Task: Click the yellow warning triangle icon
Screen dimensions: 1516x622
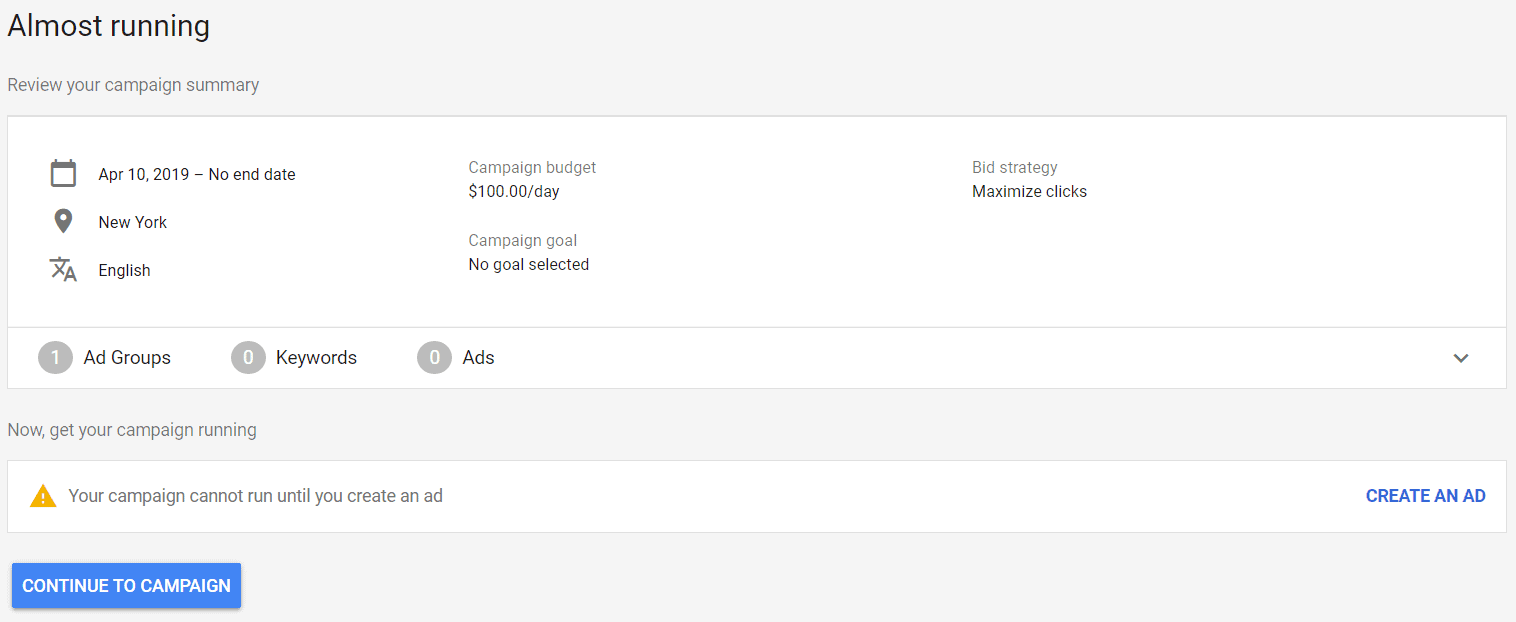Action: [42, 495]
